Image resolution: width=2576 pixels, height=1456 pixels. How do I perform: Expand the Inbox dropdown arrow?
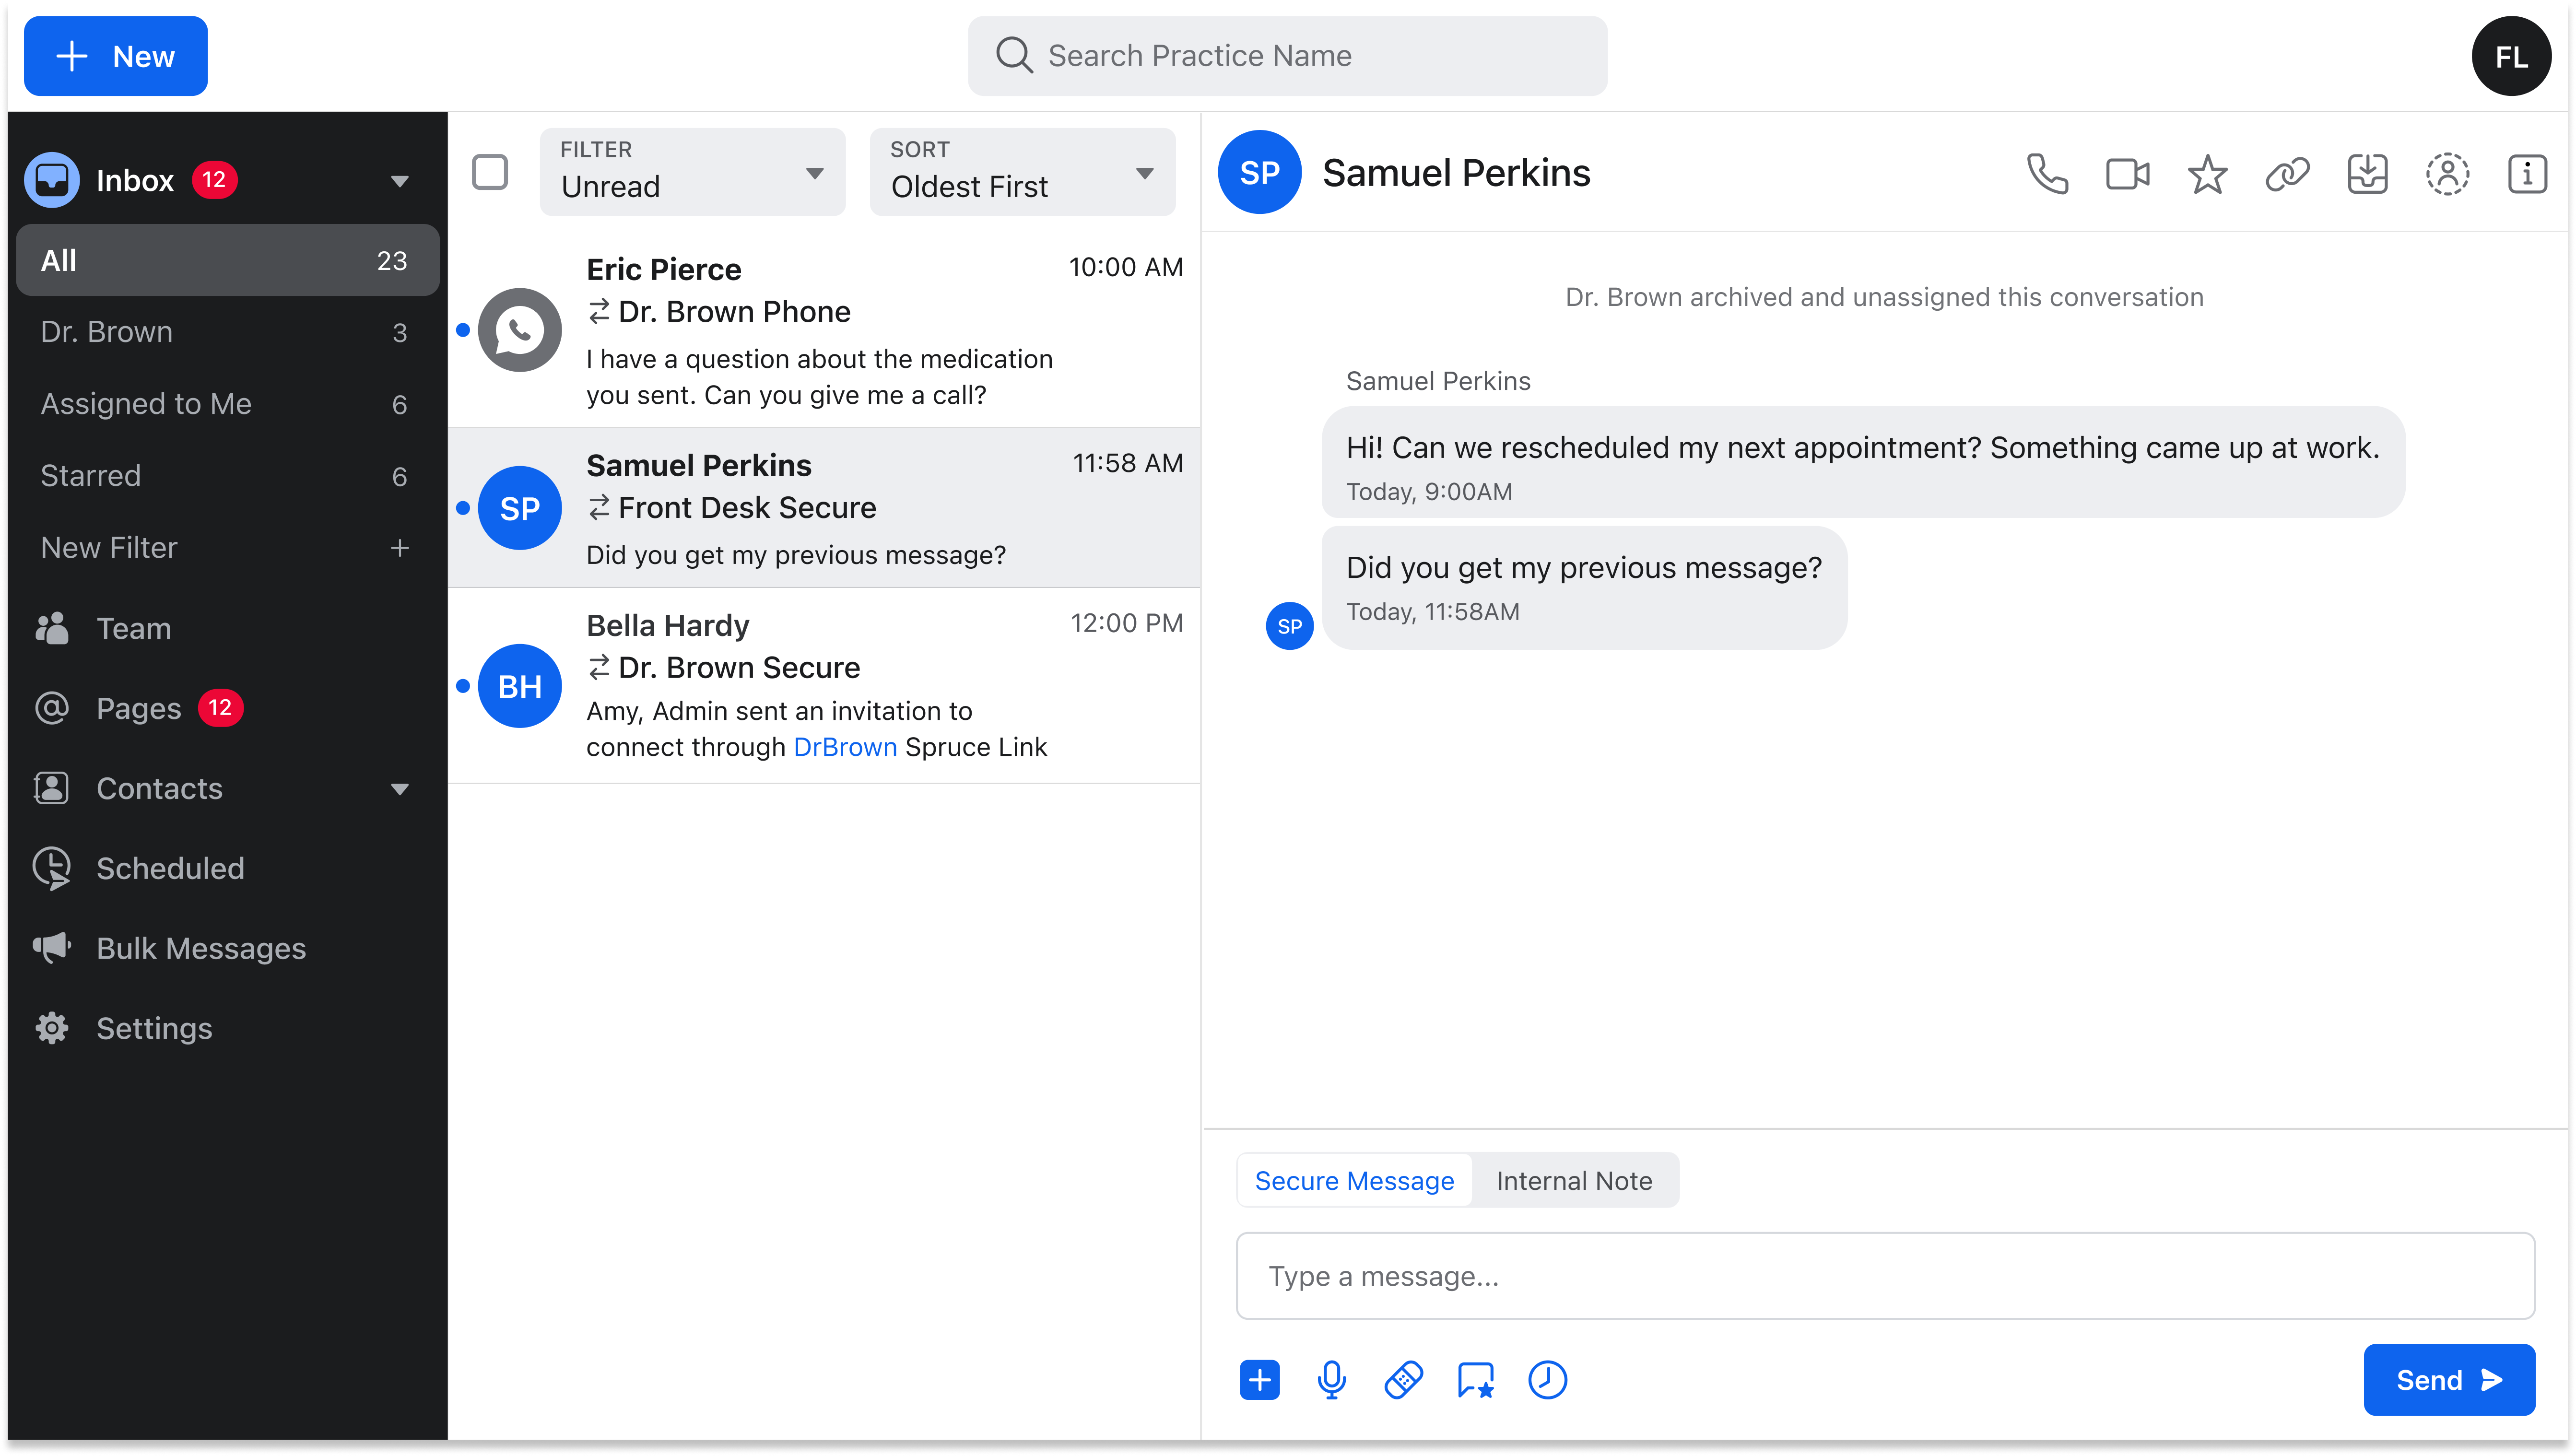(399, 181)
